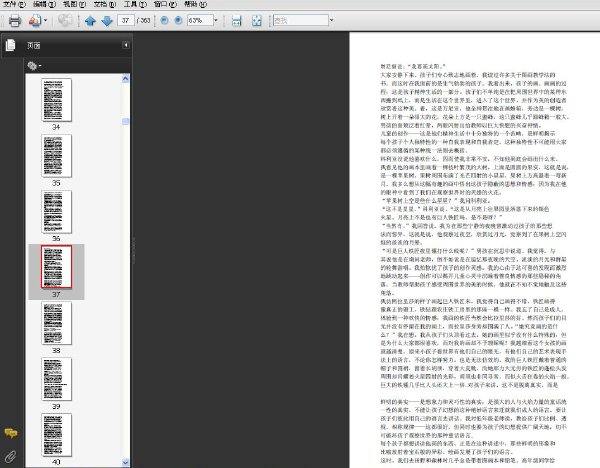Click the fit one full page icon
The image size is (600, 468).
[257, 21]
